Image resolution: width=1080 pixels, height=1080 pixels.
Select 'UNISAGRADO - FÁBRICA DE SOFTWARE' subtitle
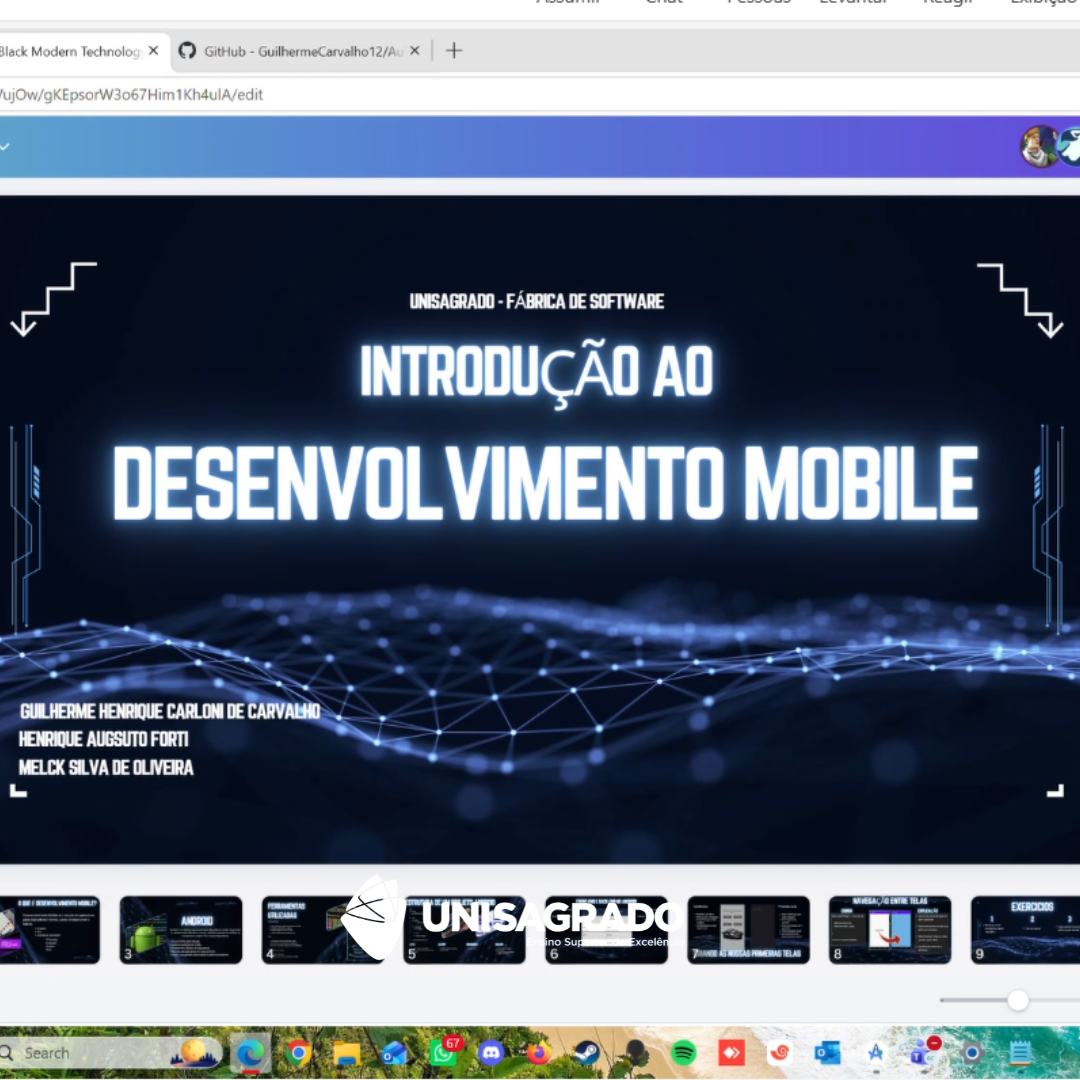click(x=537, y=302)
